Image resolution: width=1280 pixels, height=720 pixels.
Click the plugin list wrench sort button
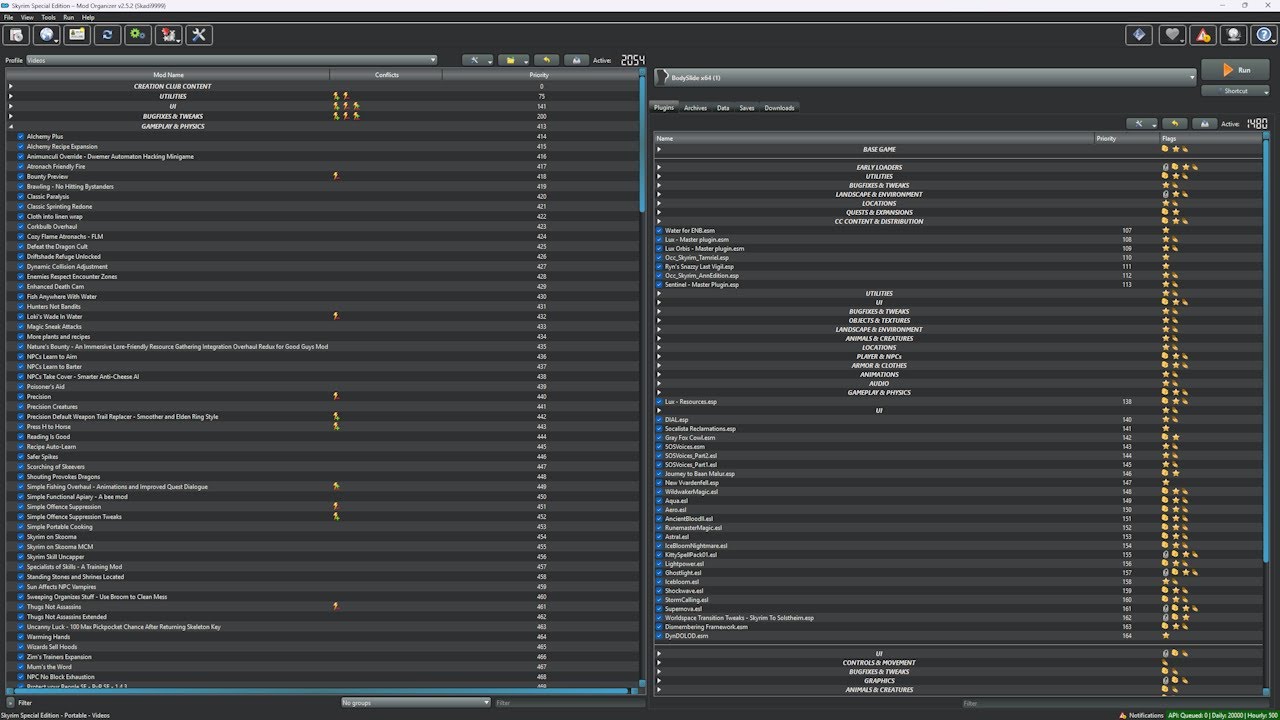tap(1140, 124)
